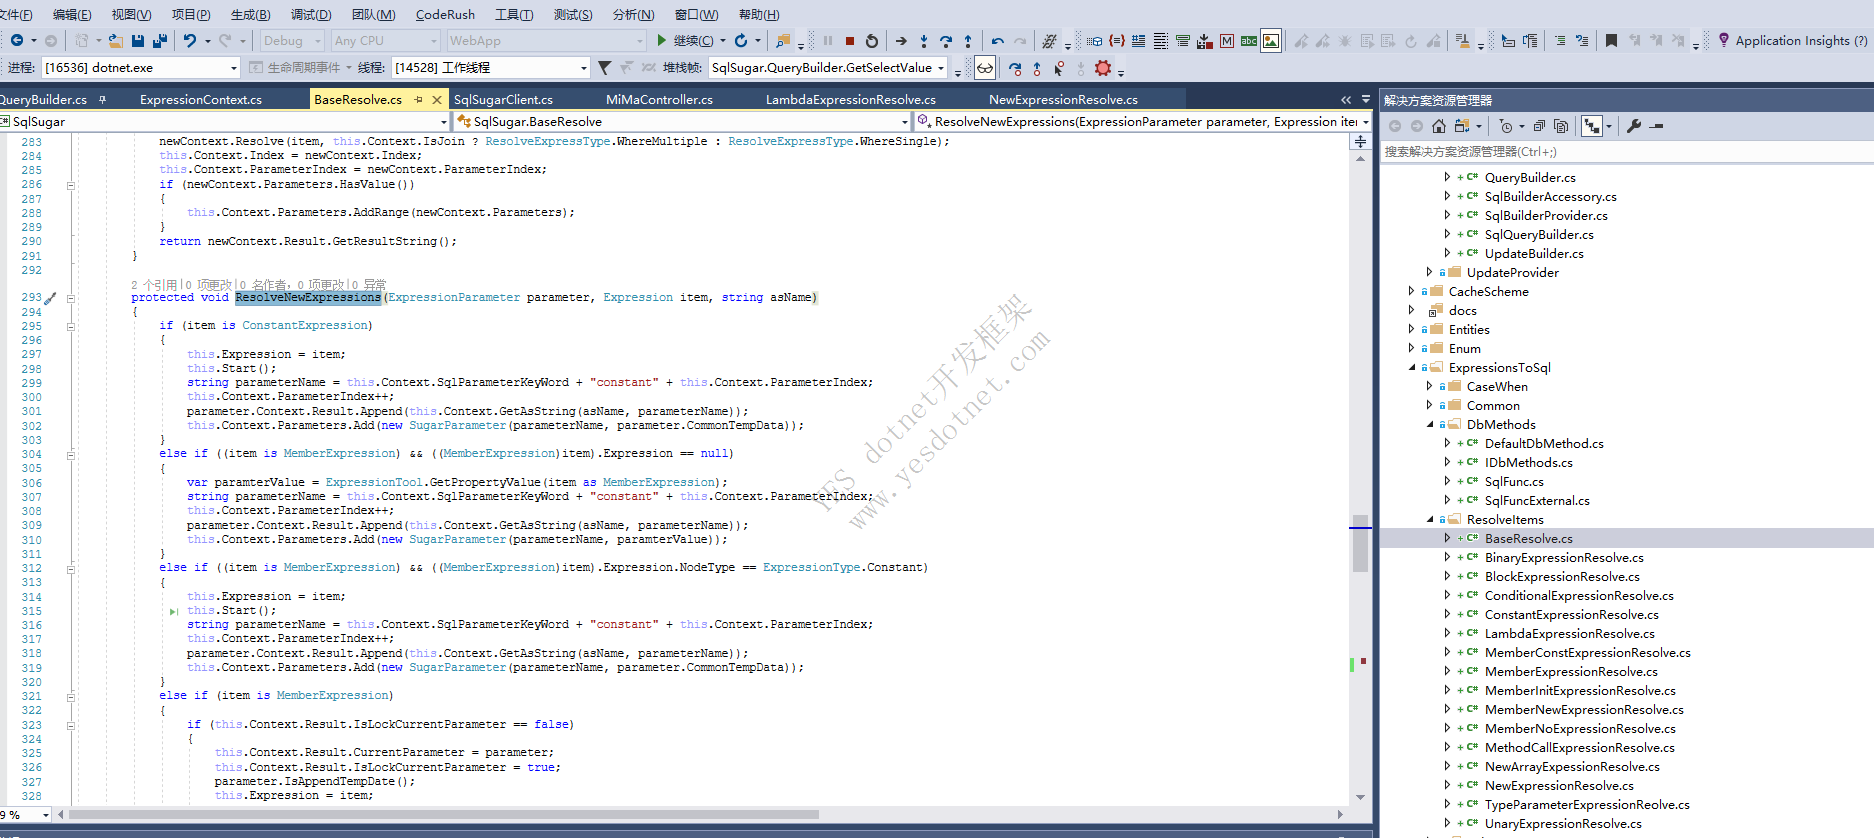The width and height of the screenshot is (1874, 838).
Task: Open the CodeRush menu
Action: coord(445,15)
